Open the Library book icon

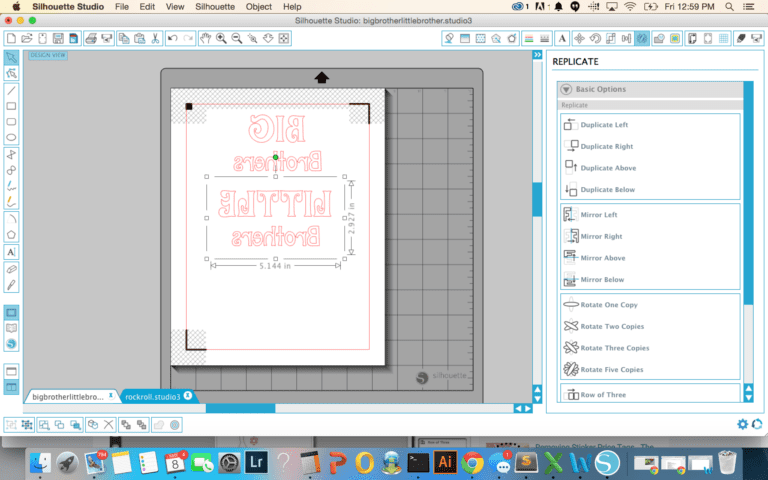click(11, 328)
